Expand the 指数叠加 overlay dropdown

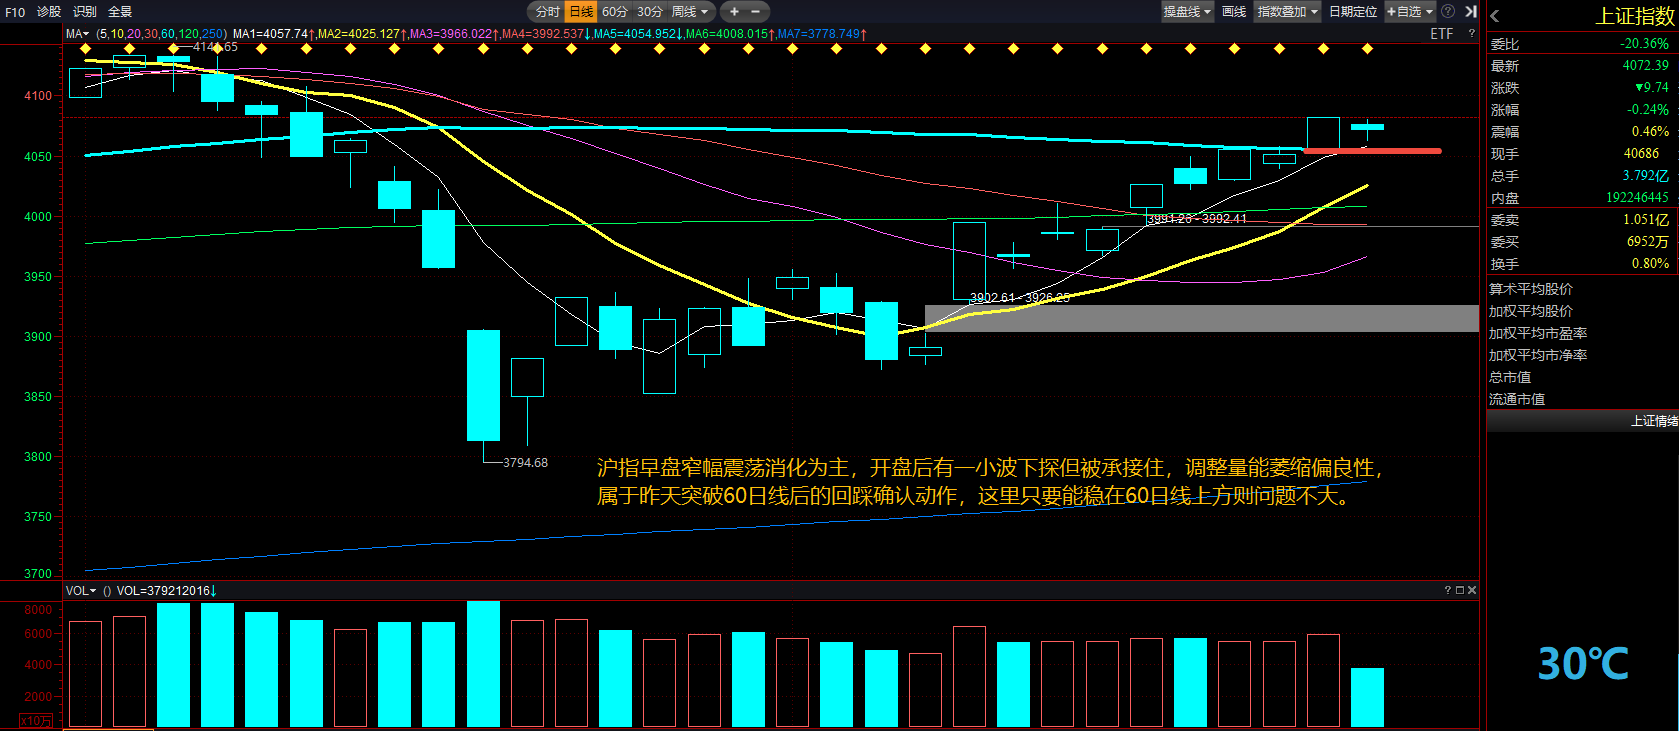click(x=1287, y=12)
